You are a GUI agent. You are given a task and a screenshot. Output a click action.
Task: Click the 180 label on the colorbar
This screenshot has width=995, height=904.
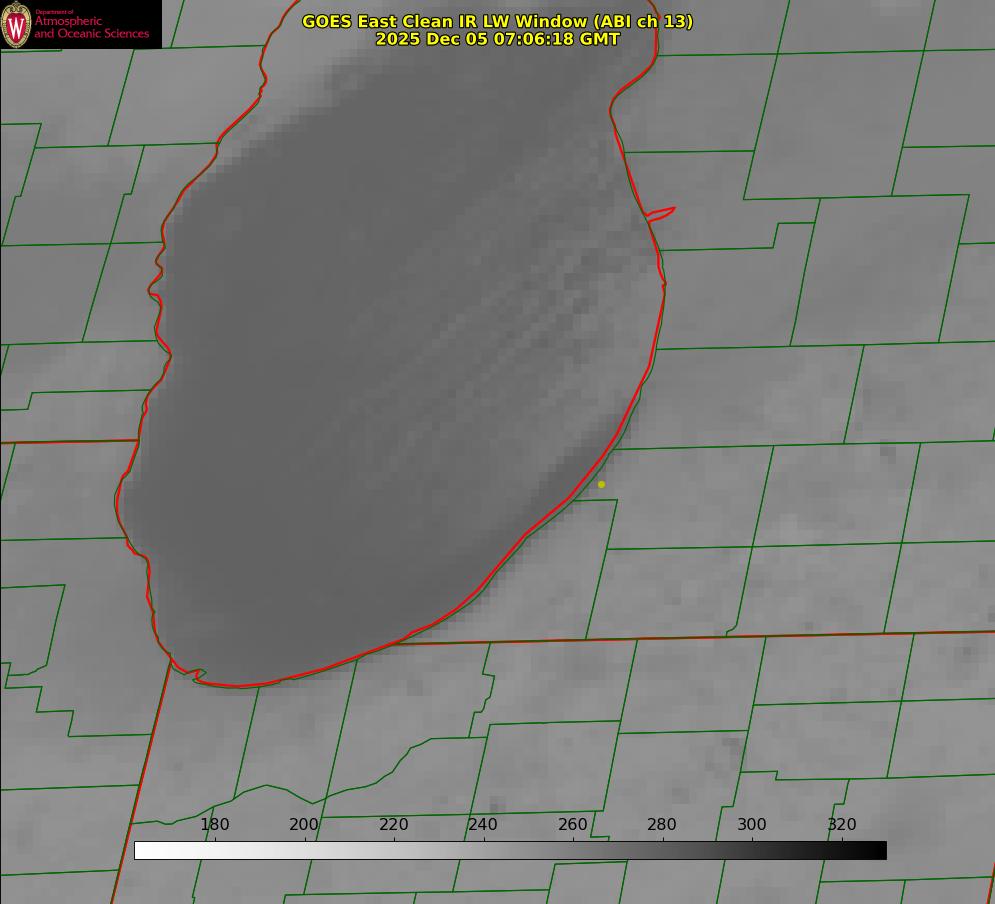[x=215, y=825]
